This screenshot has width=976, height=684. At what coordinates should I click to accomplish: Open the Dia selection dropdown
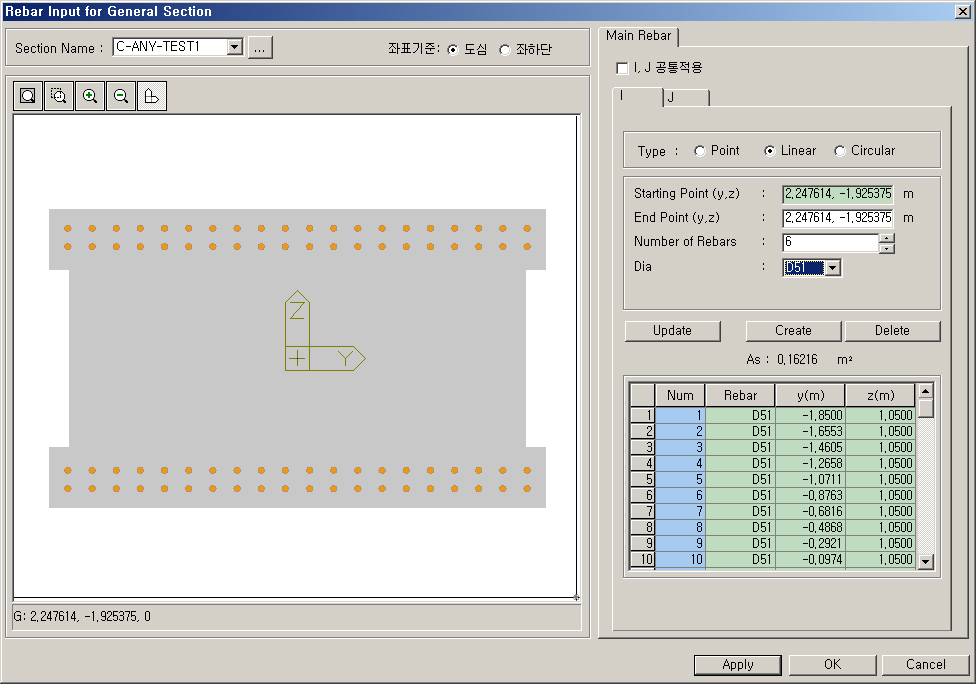(x=831, y=267)
